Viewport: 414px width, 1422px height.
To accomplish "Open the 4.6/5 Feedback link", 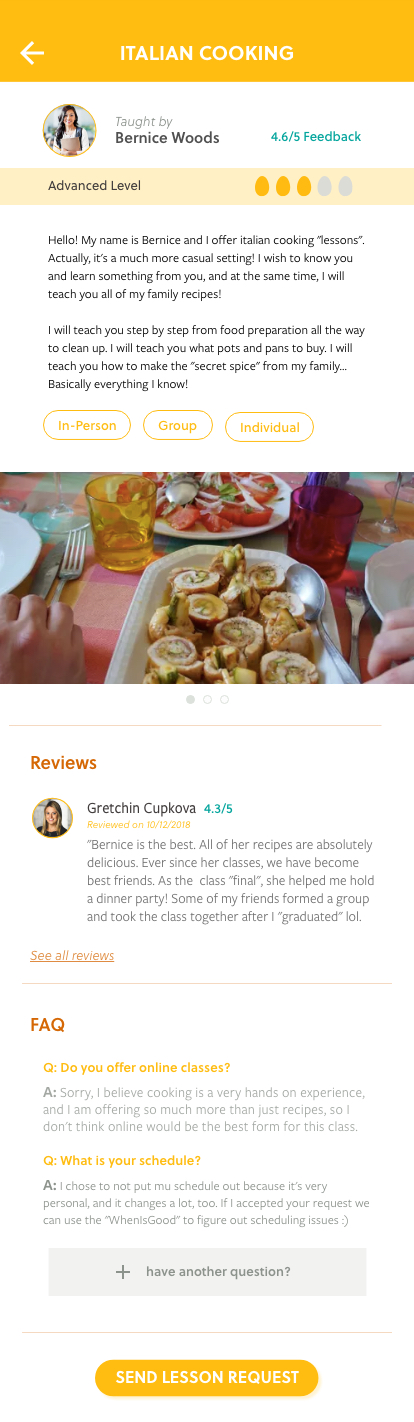I will 316,137.
